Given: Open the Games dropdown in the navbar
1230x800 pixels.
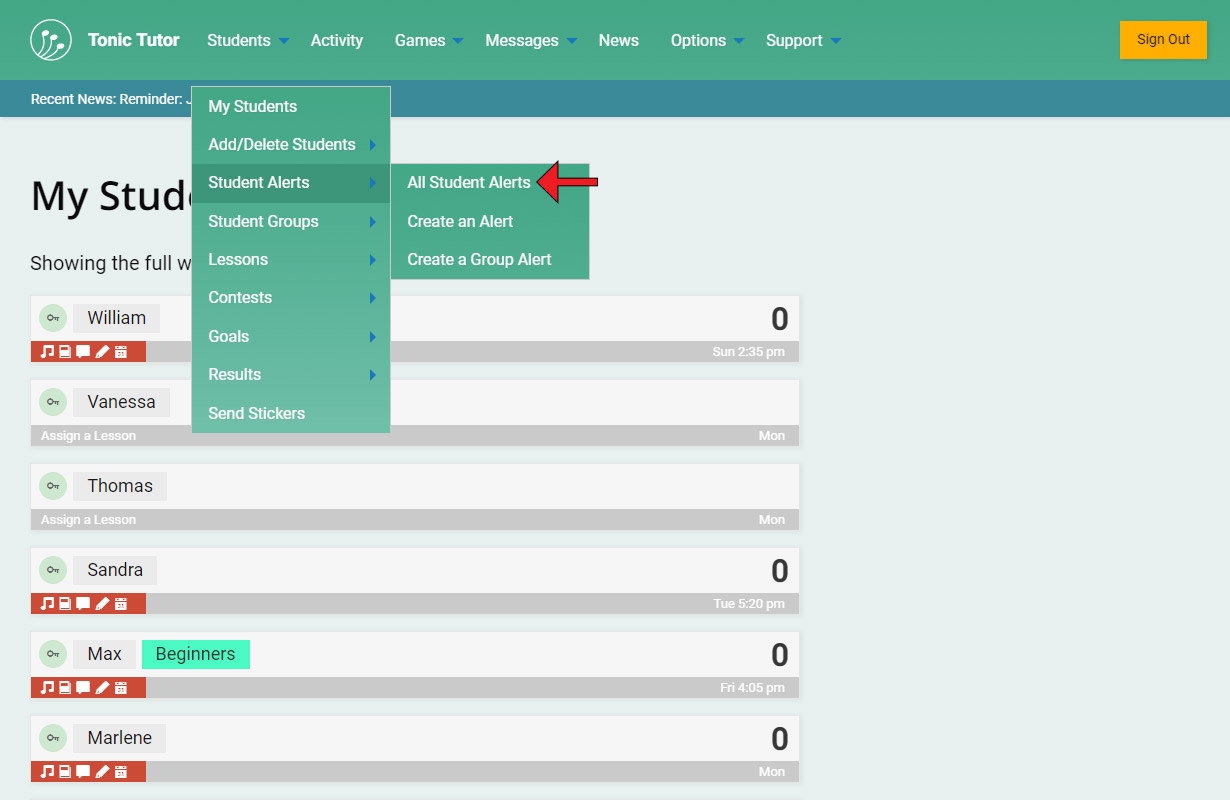Looking at the screenshot, I should click(428, 41).
